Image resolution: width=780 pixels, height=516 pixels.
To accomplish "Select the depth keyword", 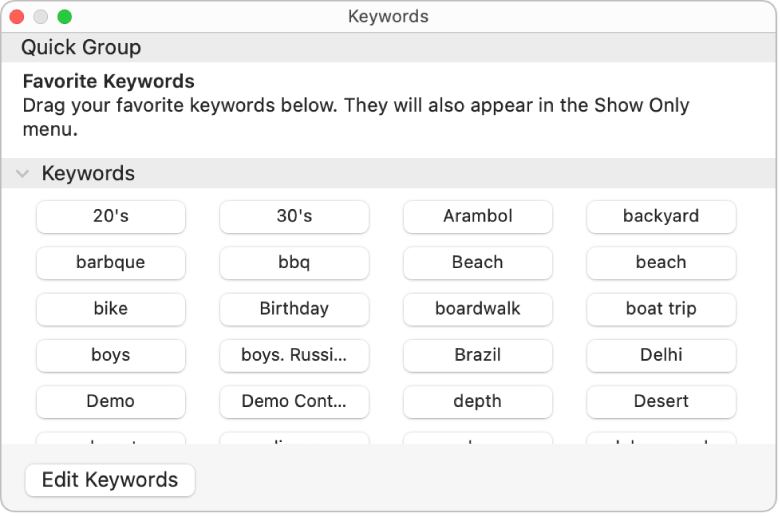I will pos(477,401).
